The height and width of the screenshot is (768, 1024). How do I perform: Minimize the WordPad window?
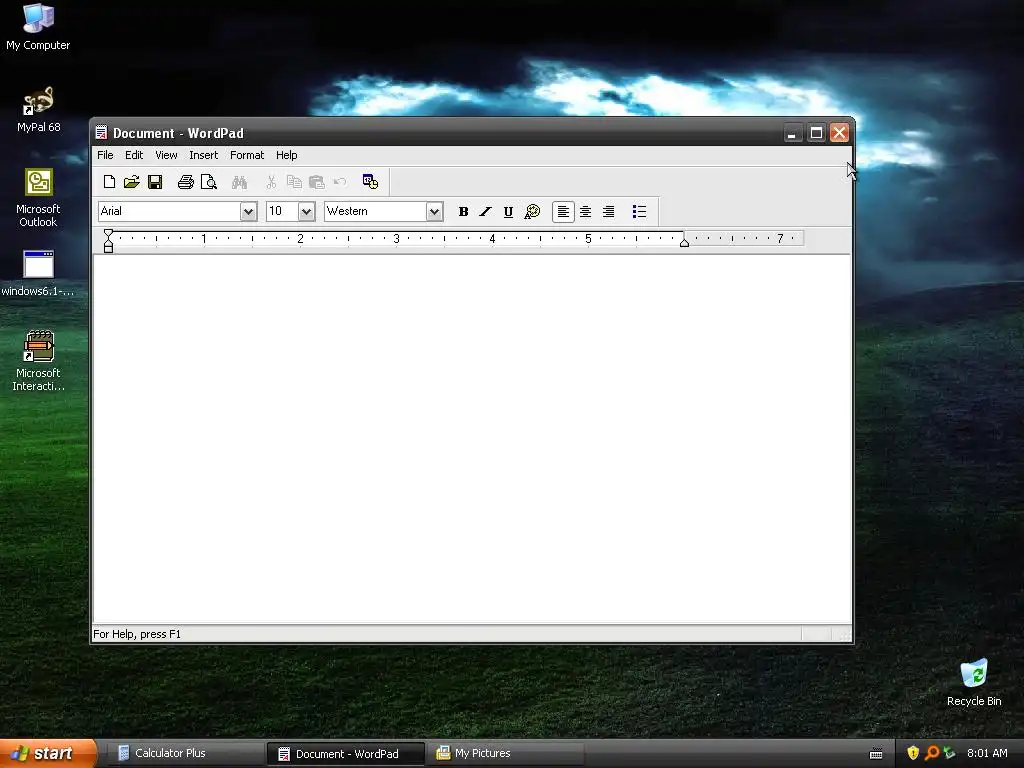pos(792,133)
